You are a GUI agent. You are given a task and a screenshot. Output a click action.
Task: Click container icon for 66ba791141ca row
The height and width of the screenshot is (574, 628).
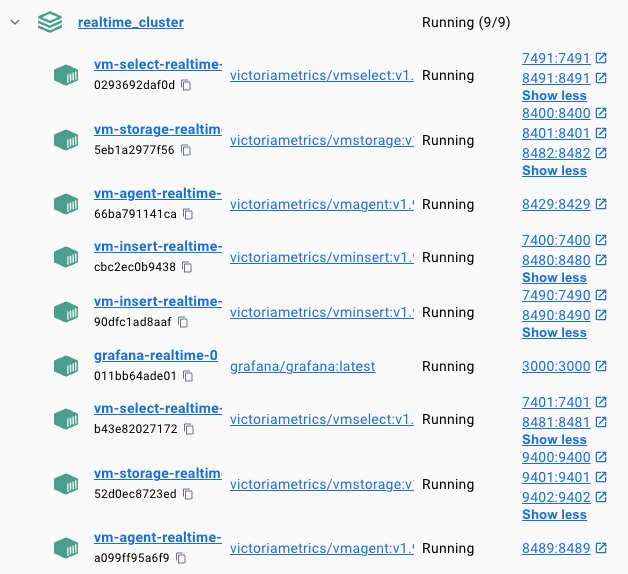pos(66,204)
